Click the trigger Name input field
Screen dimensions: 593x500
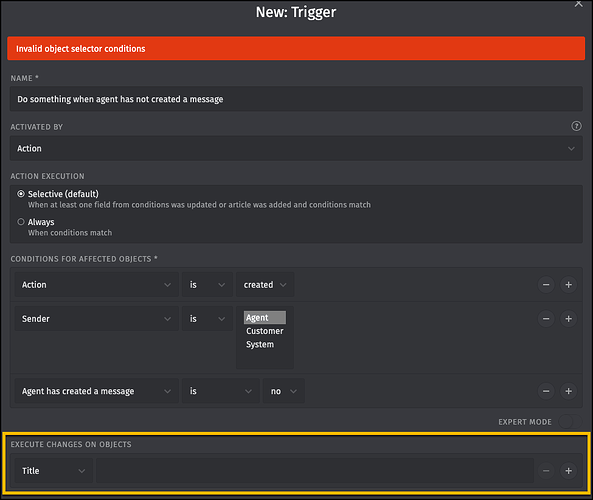(x=296, y=99)
